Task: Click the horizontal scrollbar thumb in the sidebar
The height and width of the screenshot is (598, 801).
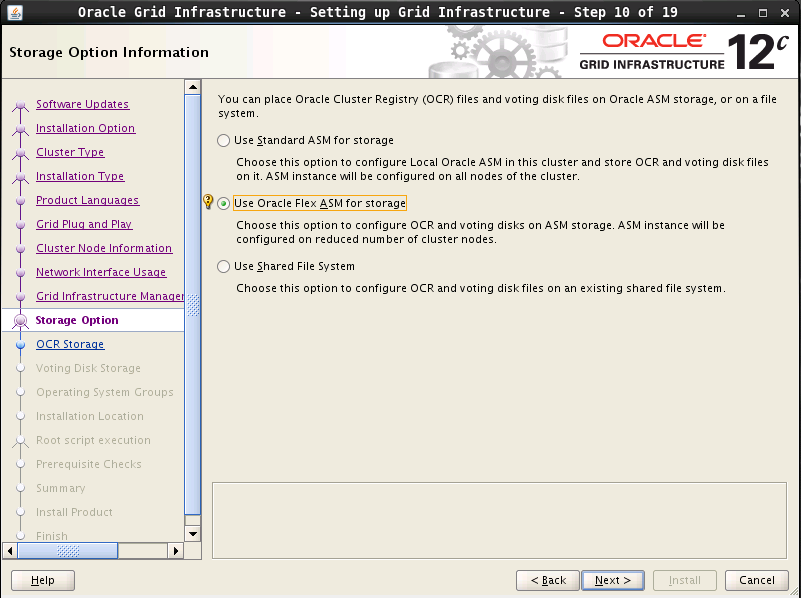Action: coord(68,550)
